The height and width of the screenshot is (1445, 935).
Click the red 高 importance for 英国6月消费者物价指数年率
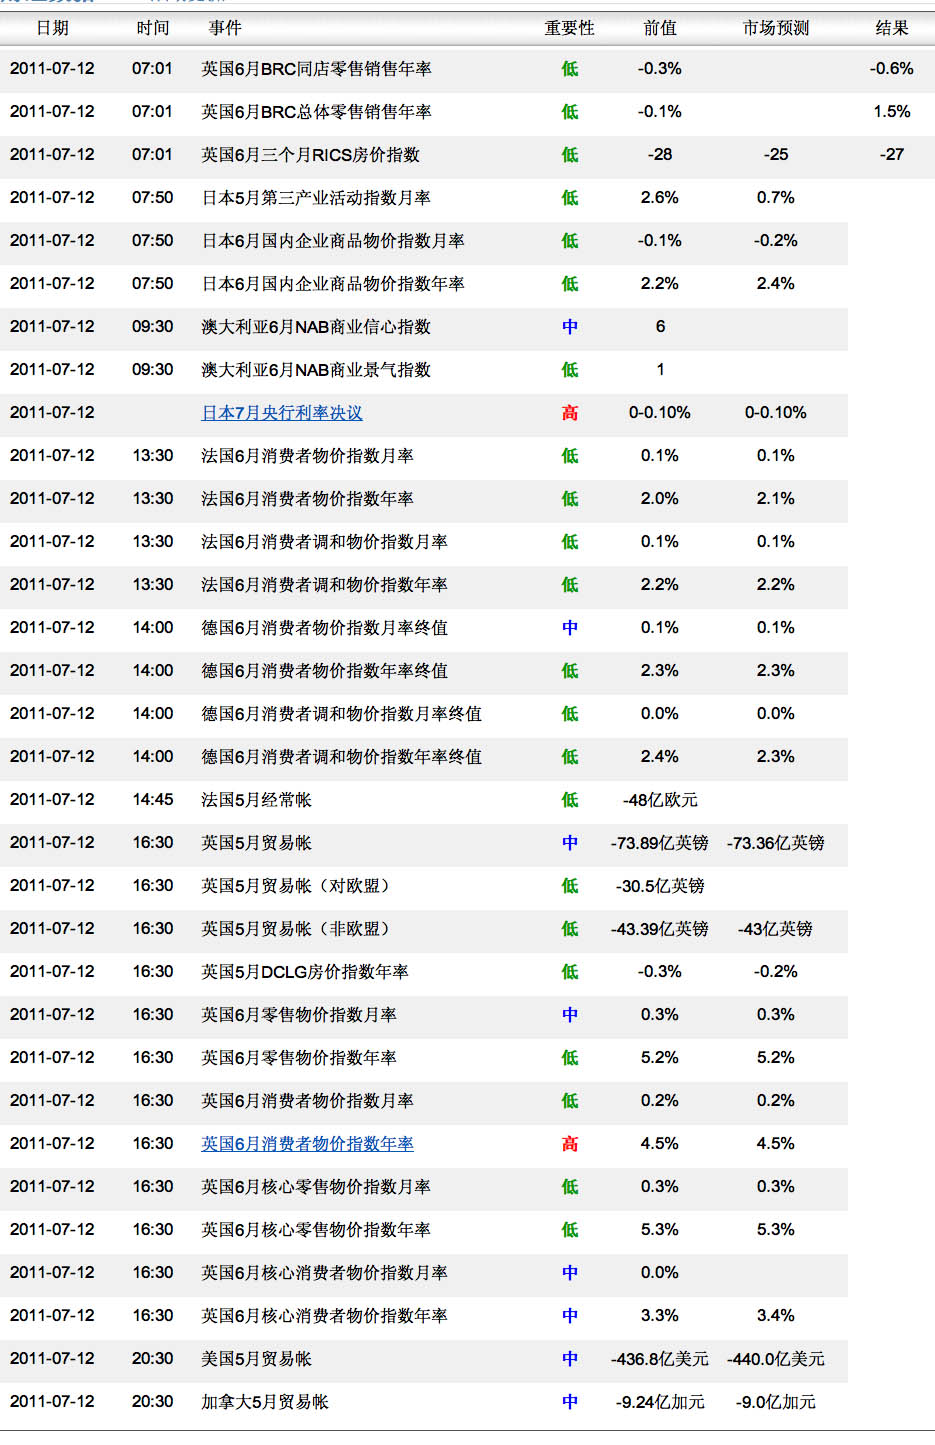[x=570, y=1144]
